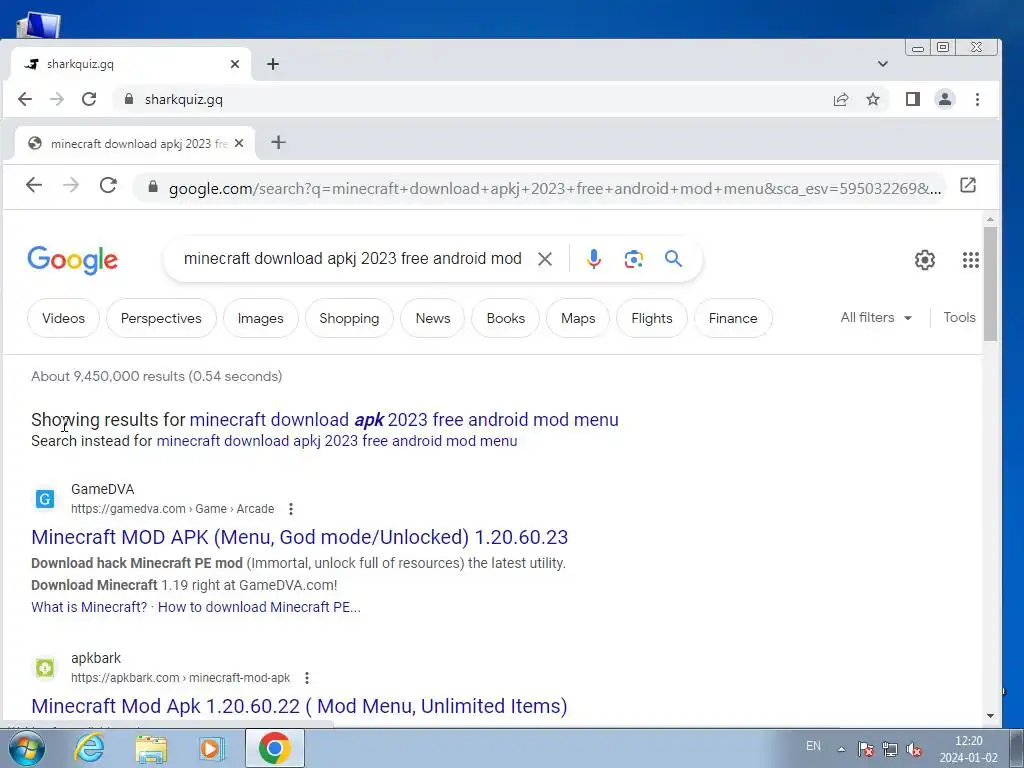Open network tray icon
Screen dimensions: 1024x768
tap(889, 749)
